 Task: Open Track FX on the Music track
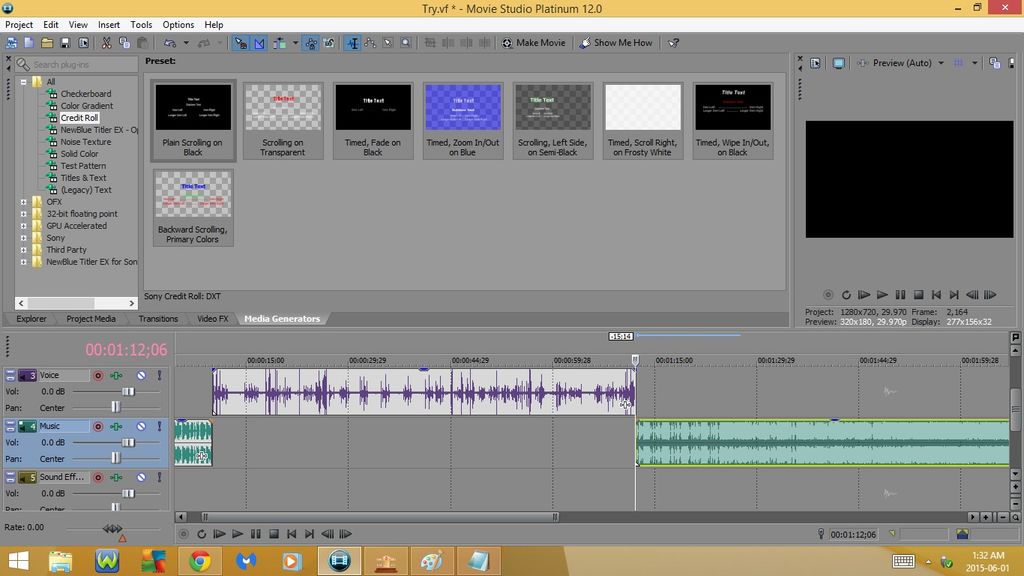(x=117, y=426)
